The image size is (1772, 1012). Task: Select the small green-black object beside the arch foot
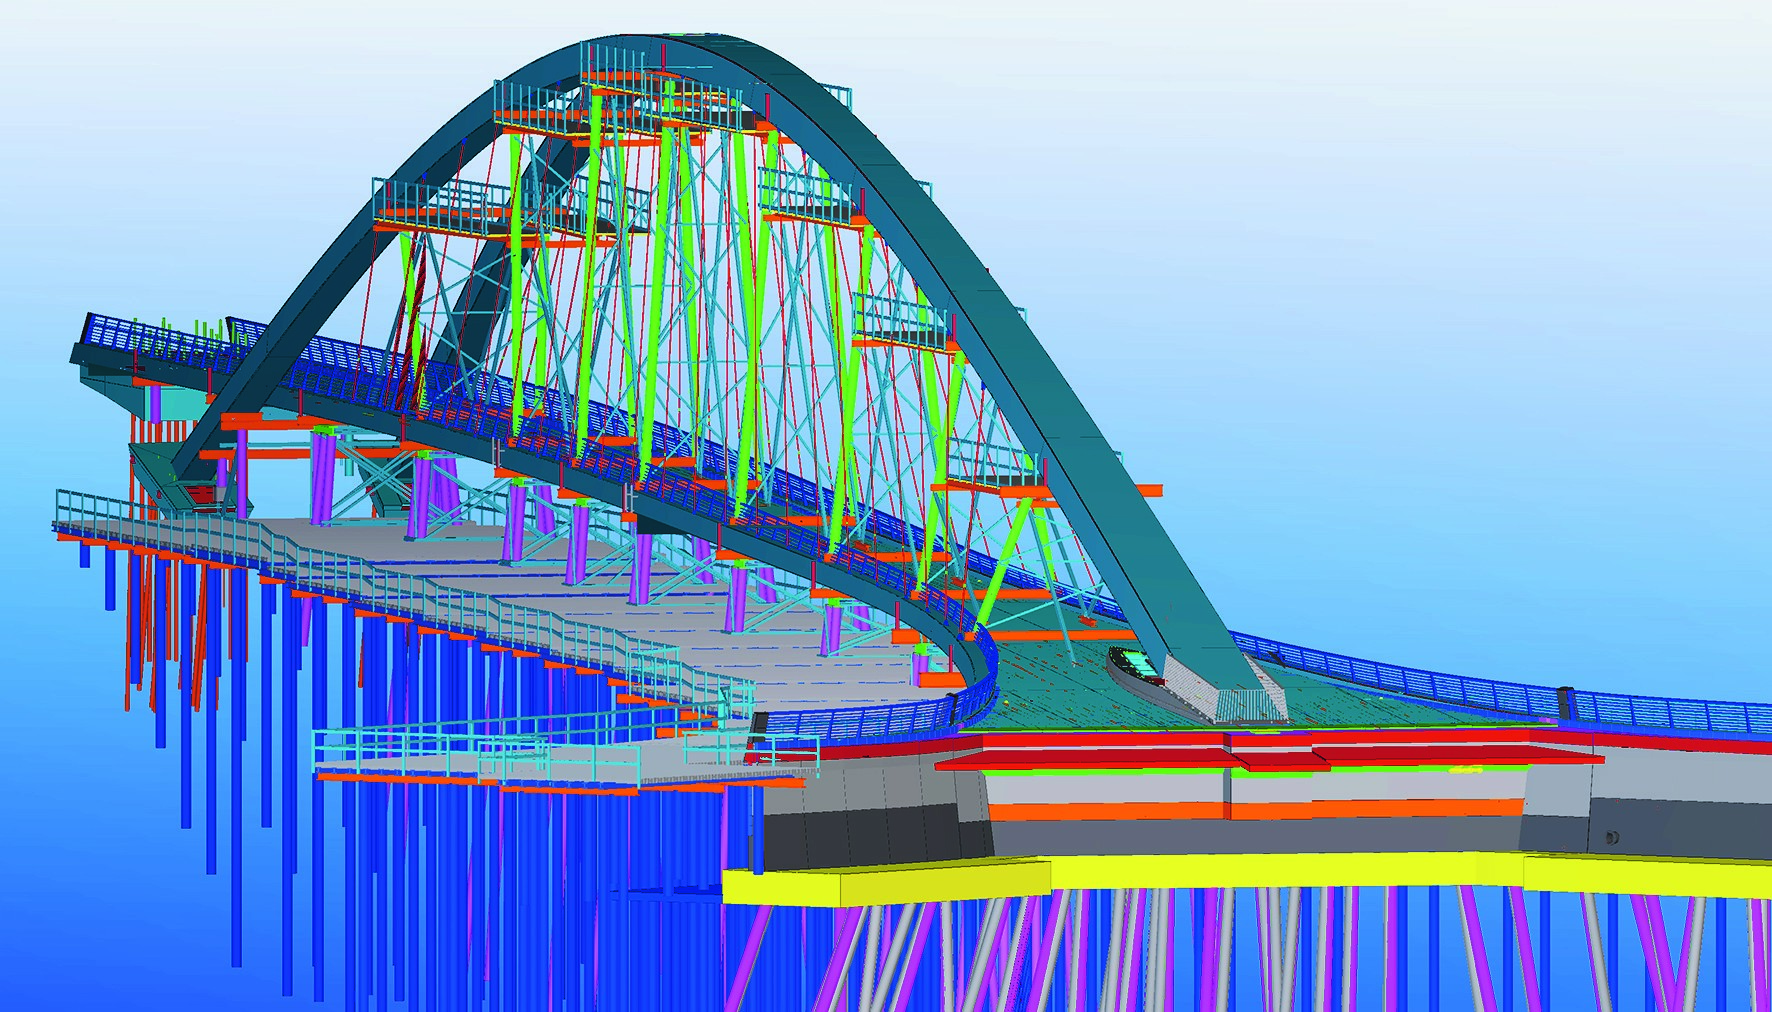point(1136,664)
